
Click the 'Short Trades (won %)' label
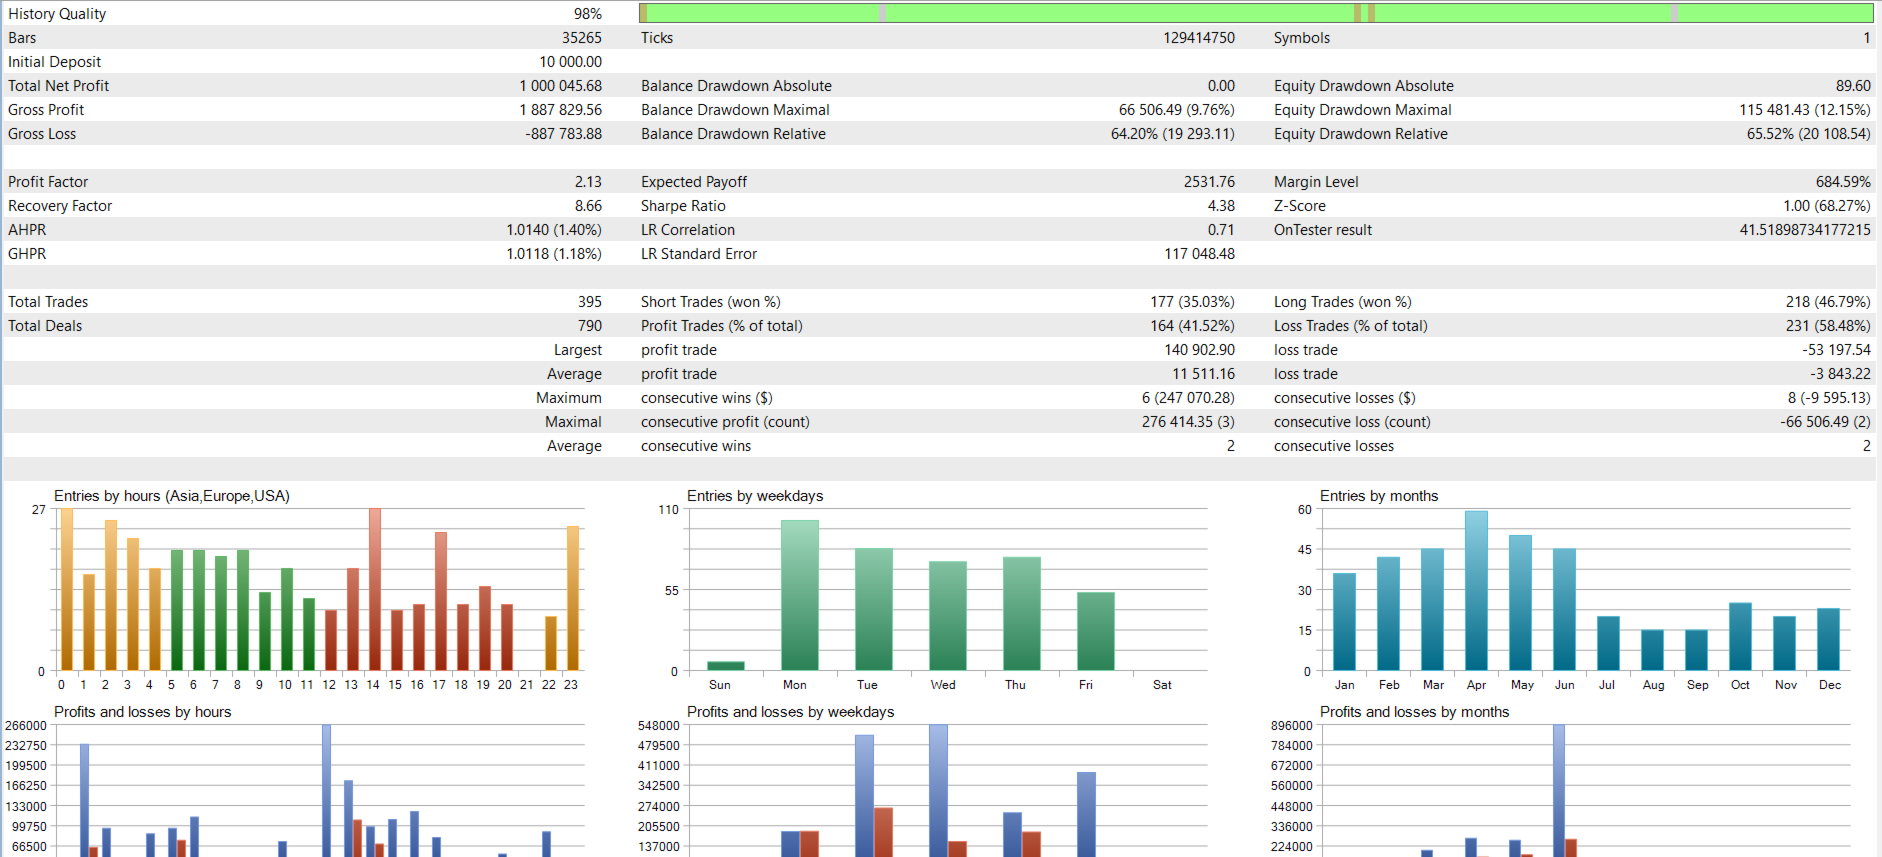711,302
